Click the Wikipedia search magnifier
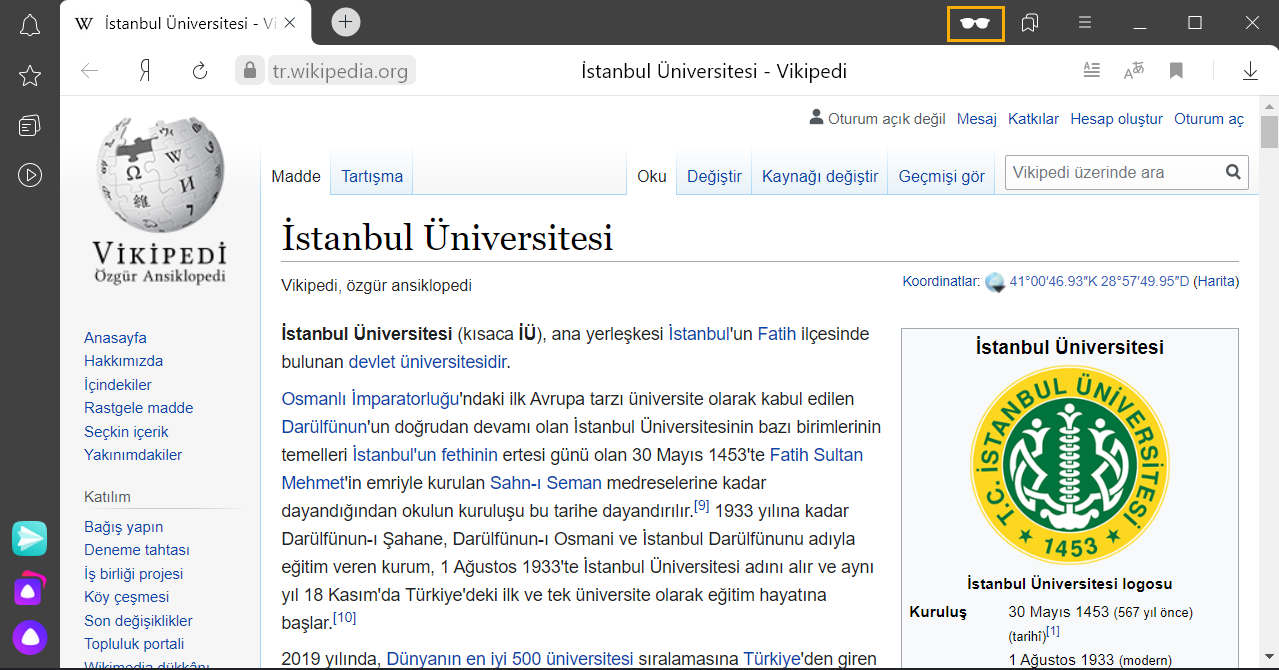This screenshot has height=670, width=1279. (1234, 172)
